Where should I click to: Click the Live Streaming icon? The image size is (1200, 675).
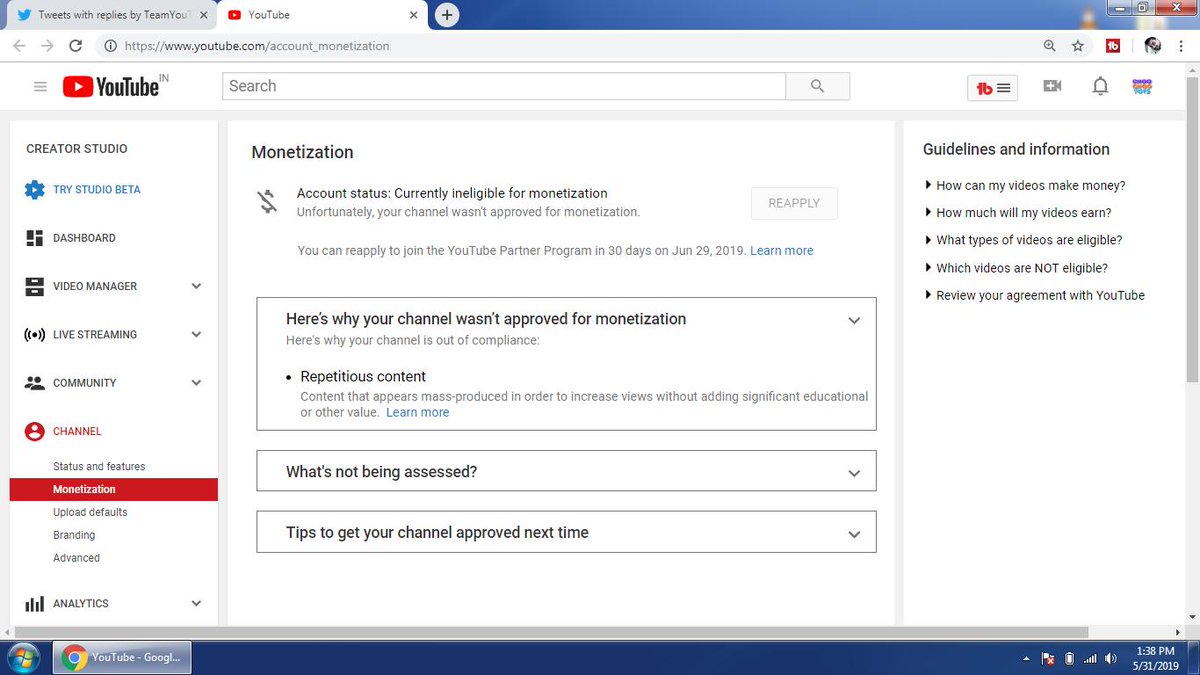tap(34, 334)
